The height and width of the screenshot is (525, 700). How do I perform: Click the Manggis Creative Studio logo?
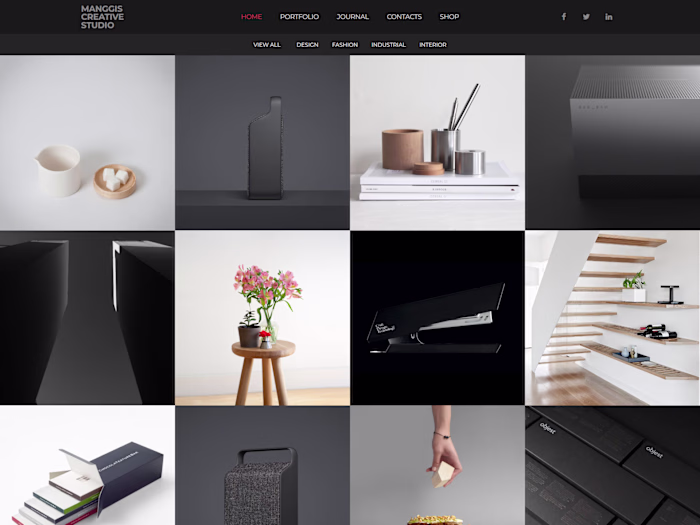pos(102,17)
